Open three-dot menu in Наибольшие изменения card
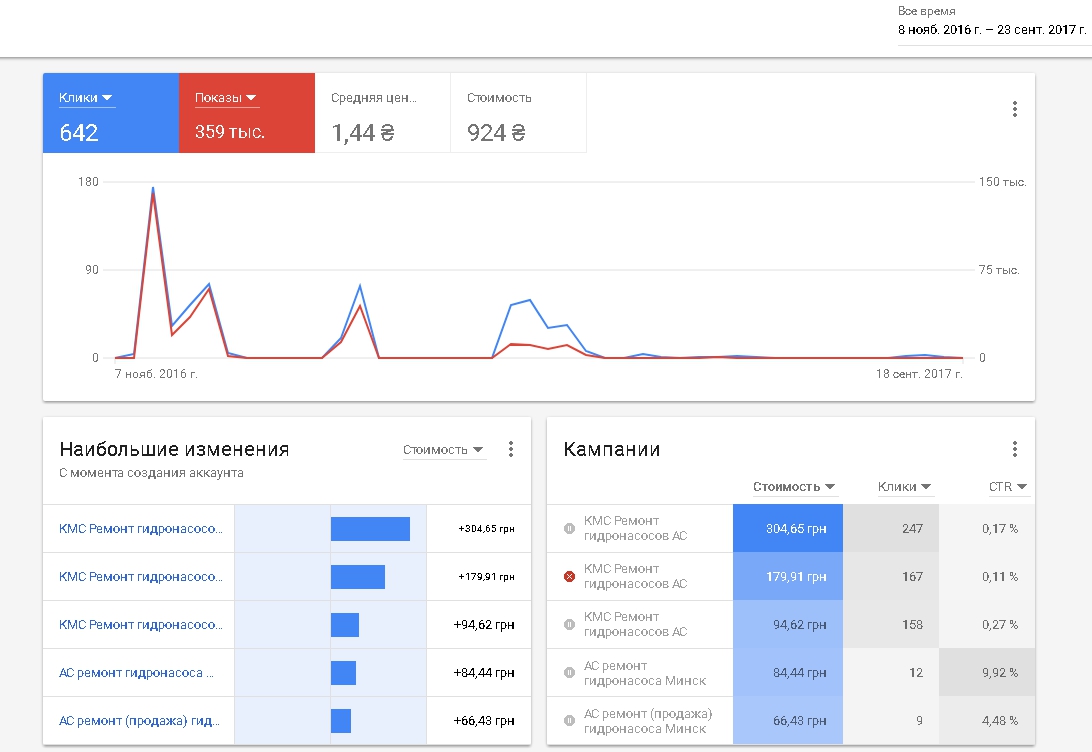Screen dimensions: 1092x752 click(x=511, y=449)
